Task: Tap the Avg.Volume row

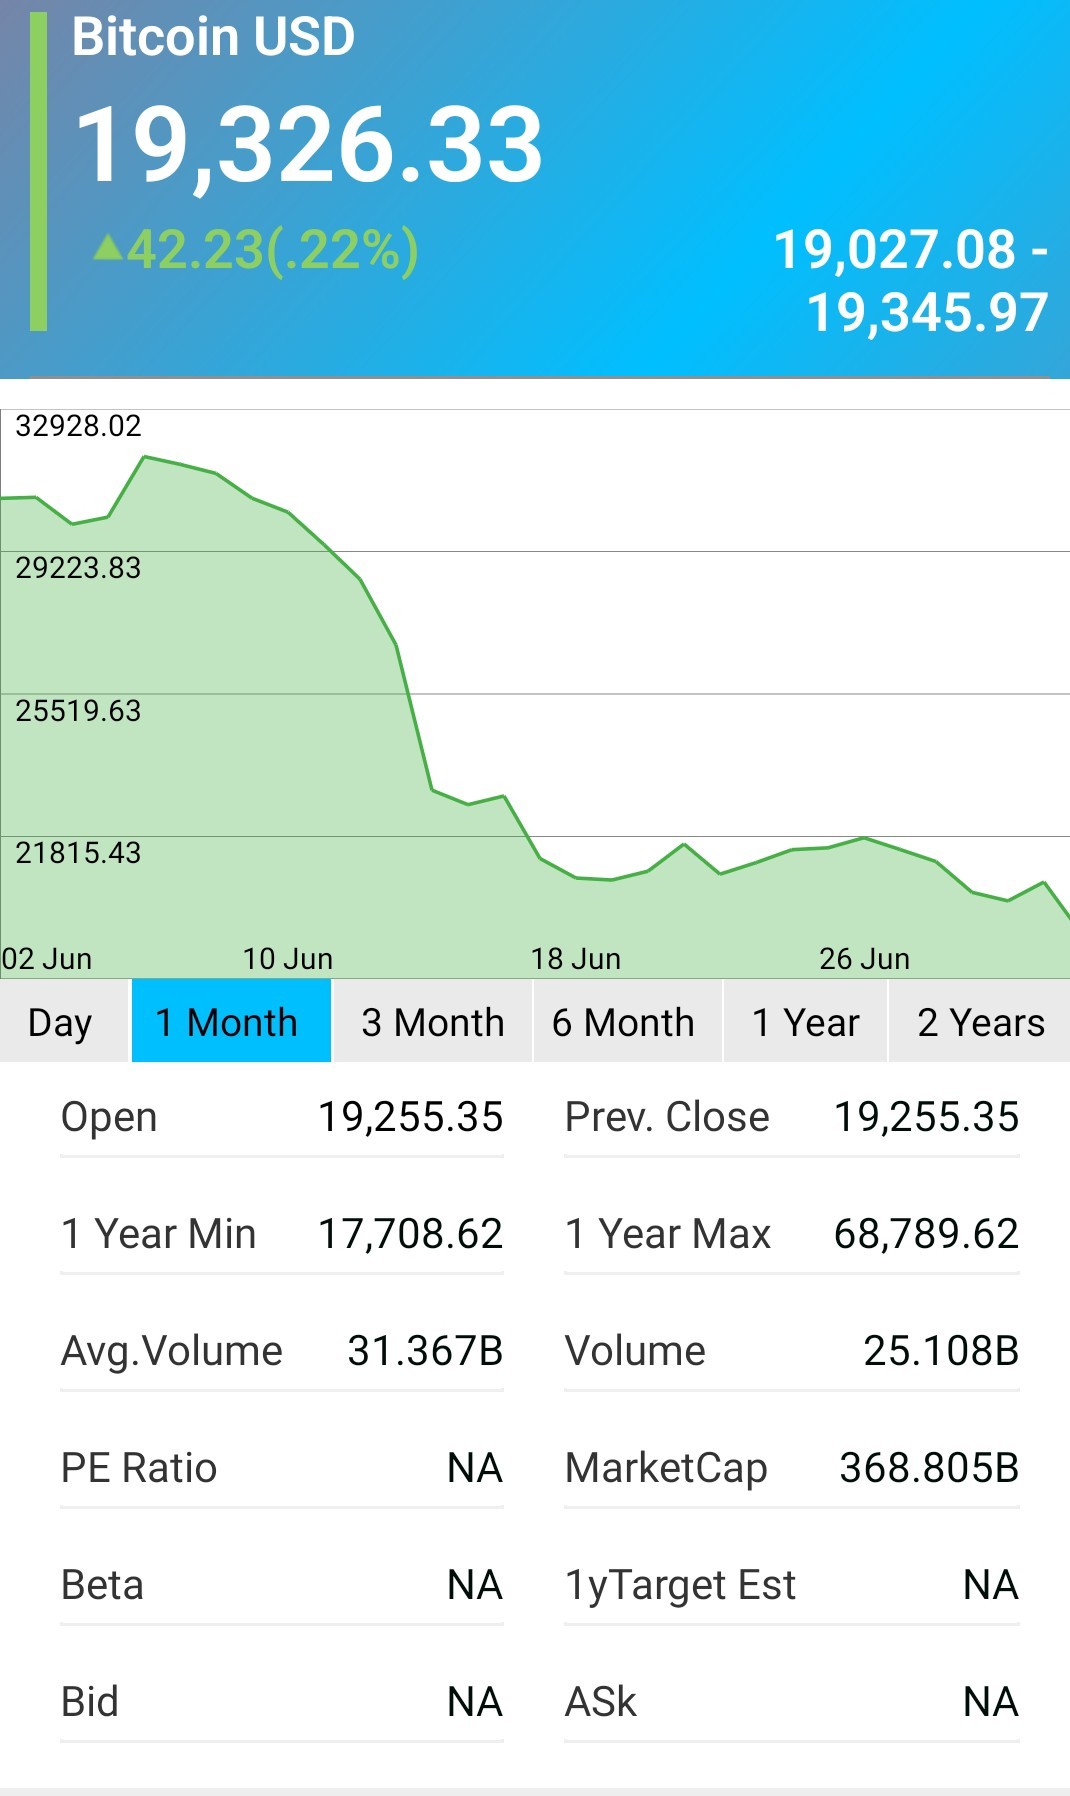Action: (x=282, y=1352)
